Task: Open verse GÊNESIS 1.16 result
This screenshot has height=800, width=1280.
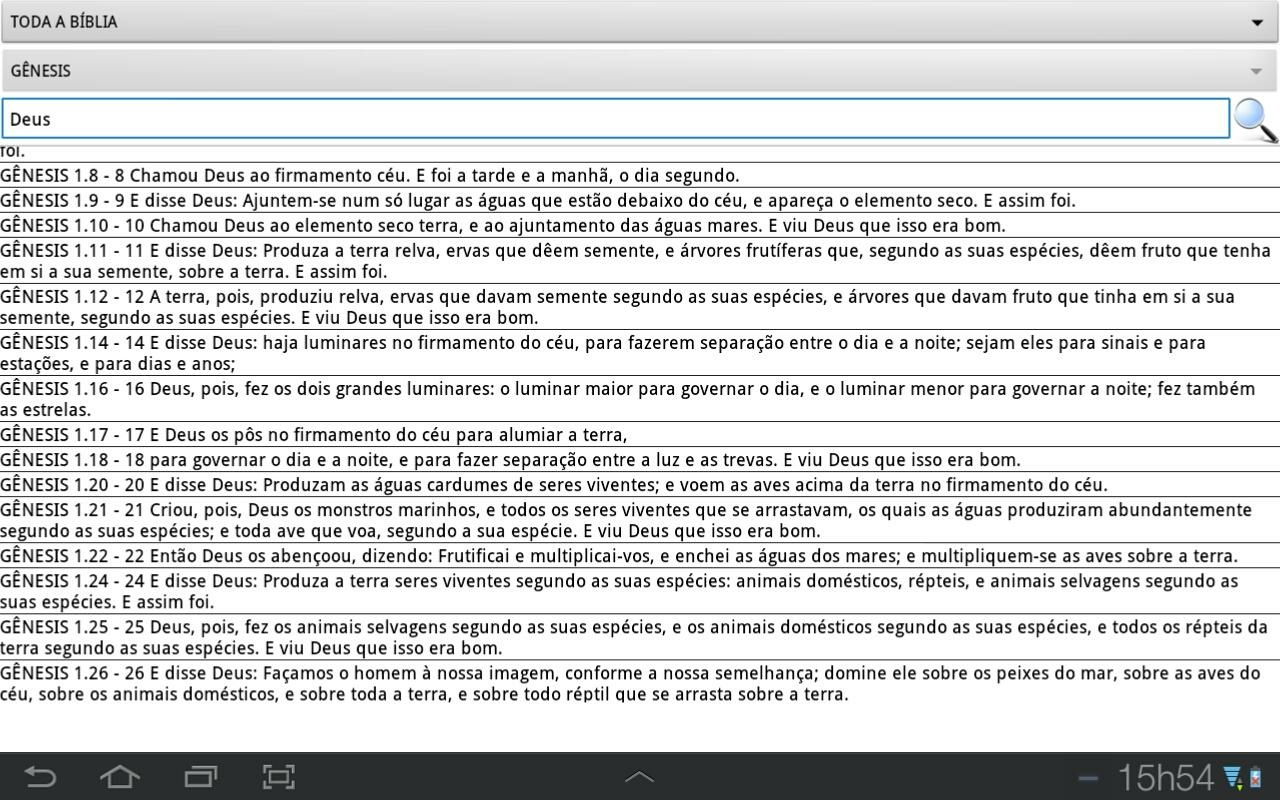Action: coord(640,399)
